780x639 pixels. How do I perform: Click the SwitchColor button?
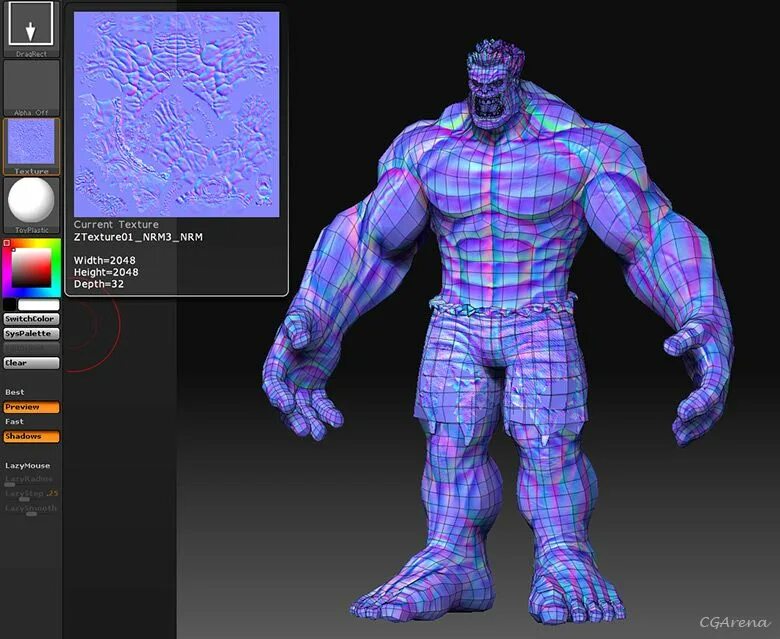31,319
